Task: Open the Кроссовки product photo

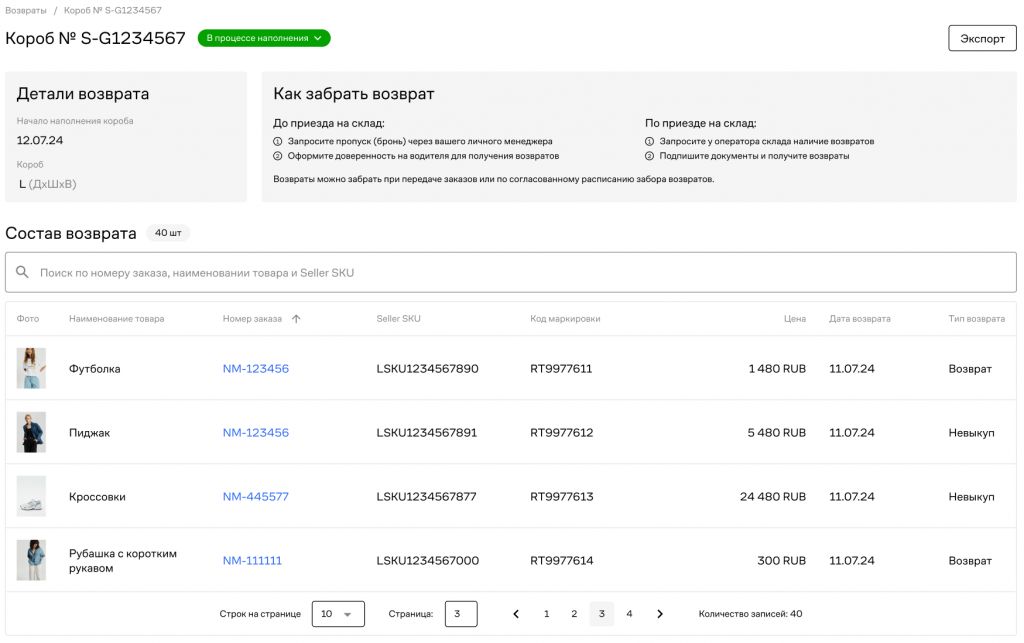Action: [x=31, y=496]
